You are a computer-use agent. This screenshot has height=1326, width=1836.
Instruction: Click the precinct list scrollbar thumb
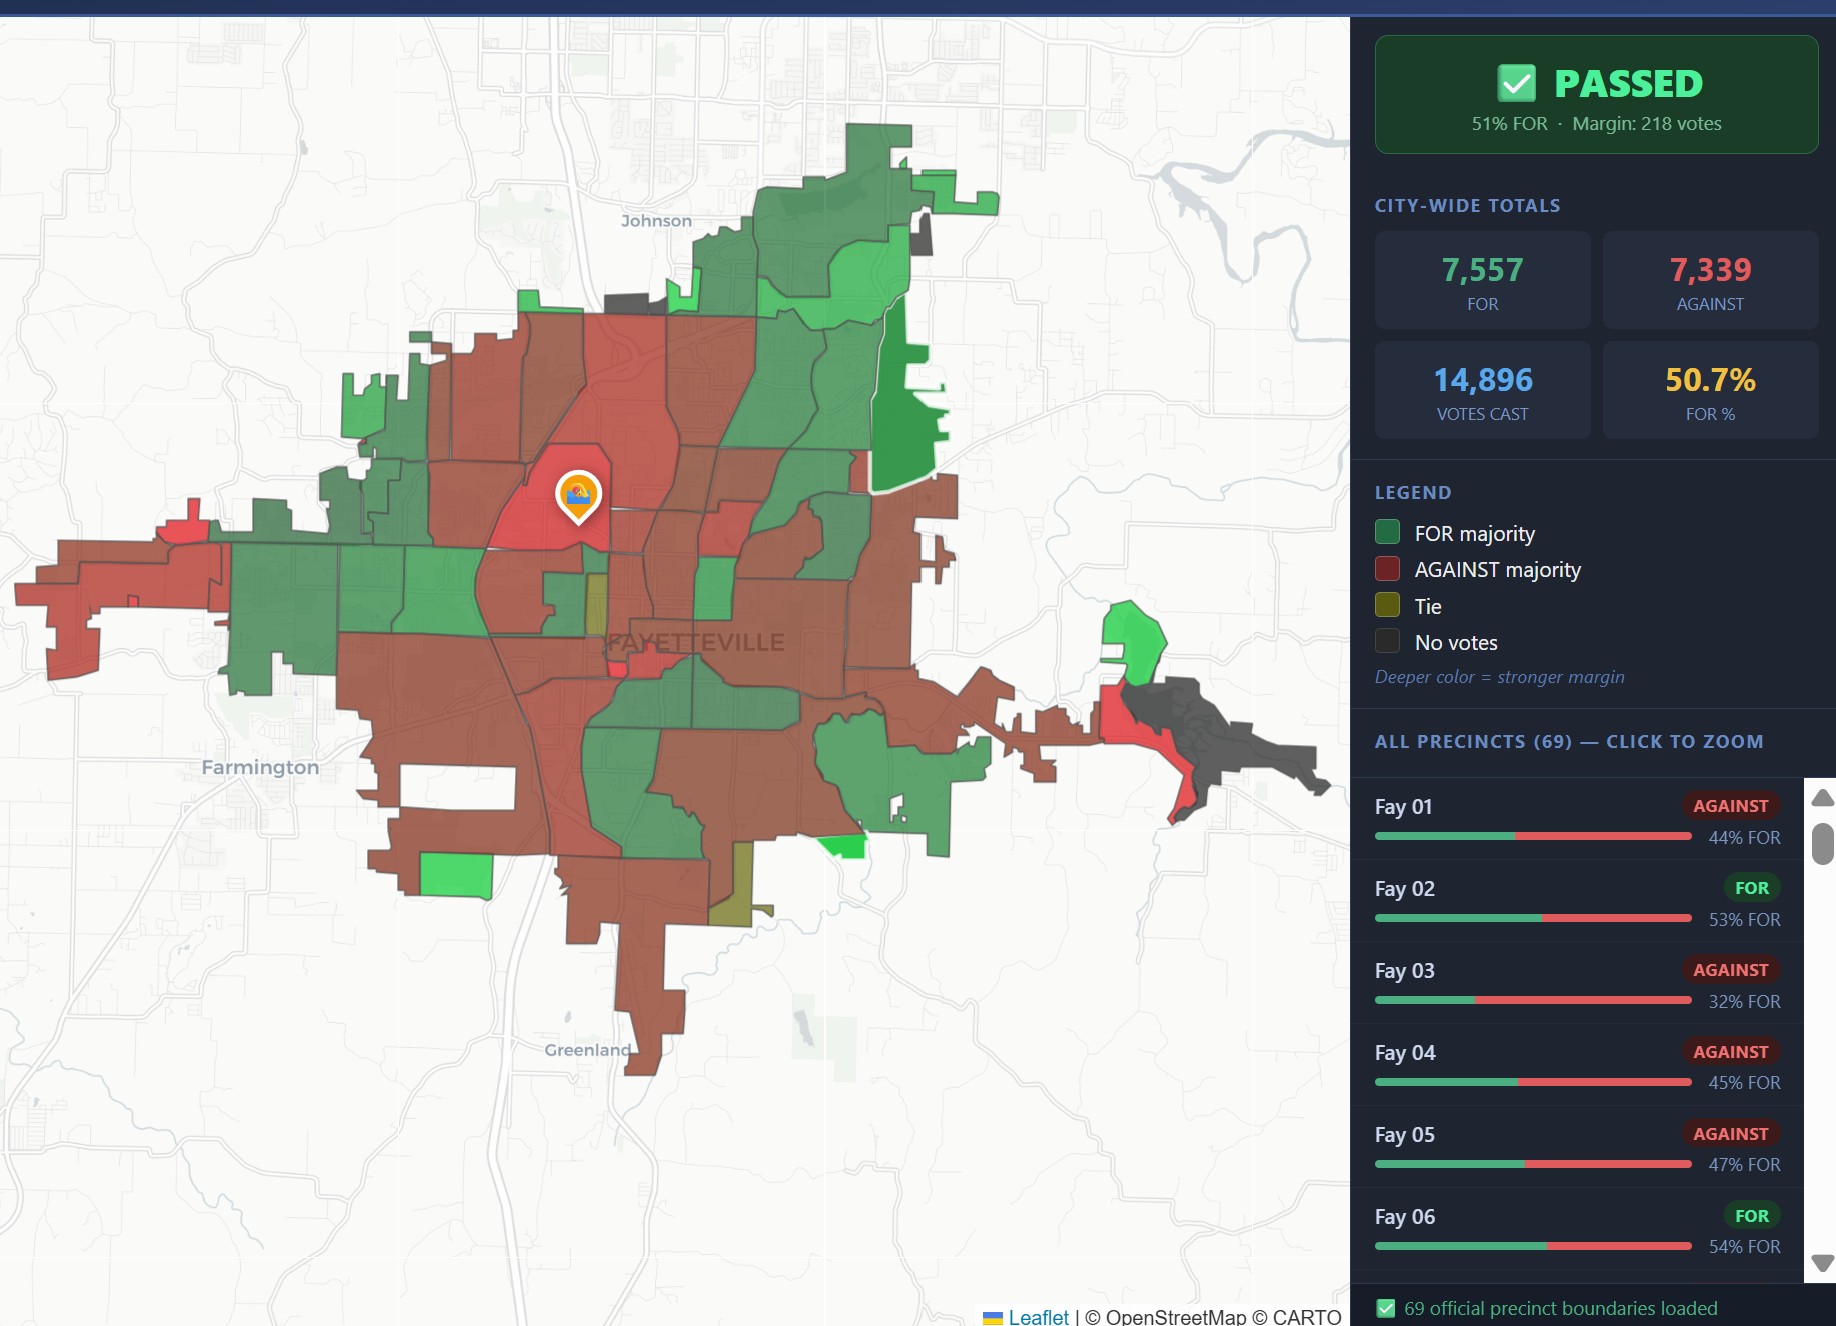1822,843
